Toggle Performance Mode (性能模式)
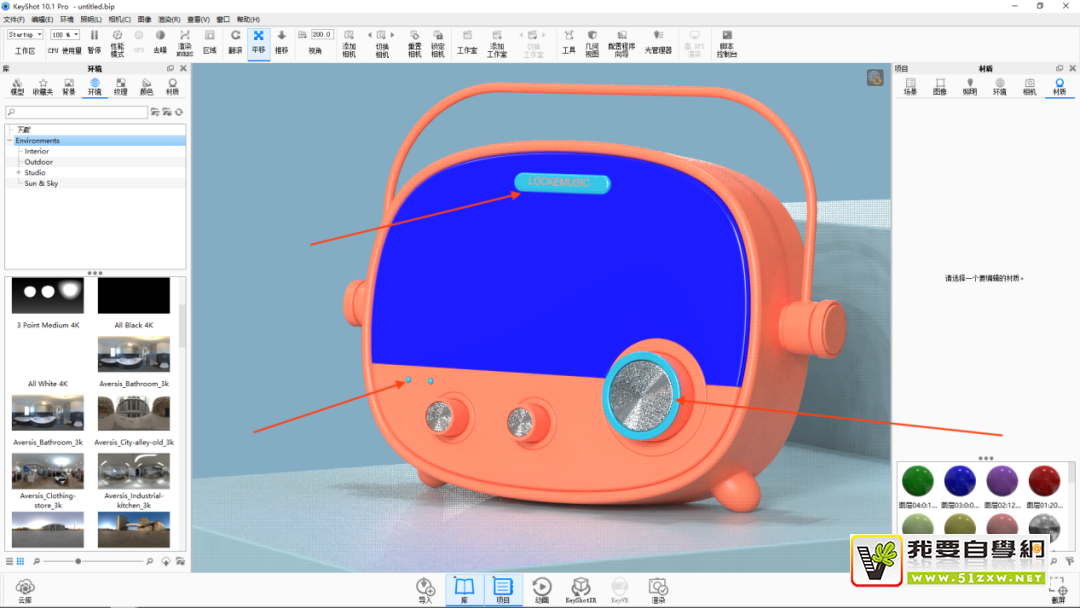 pyautogui.click(x=117, y=40)
